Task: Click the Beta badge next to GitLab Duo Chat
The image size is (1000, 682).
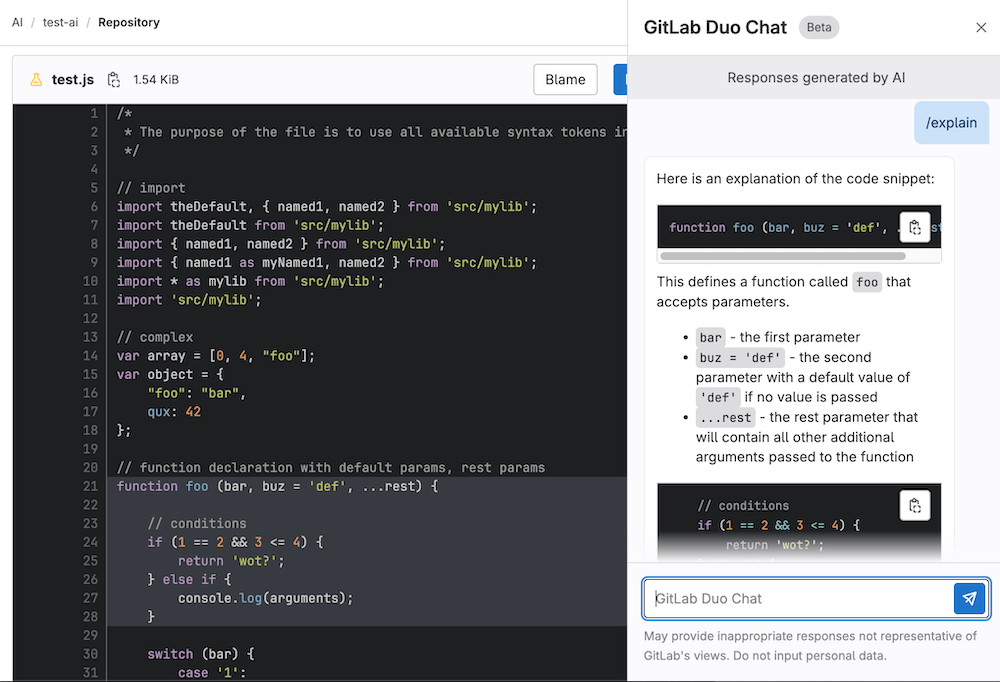Action: [818, 27]
